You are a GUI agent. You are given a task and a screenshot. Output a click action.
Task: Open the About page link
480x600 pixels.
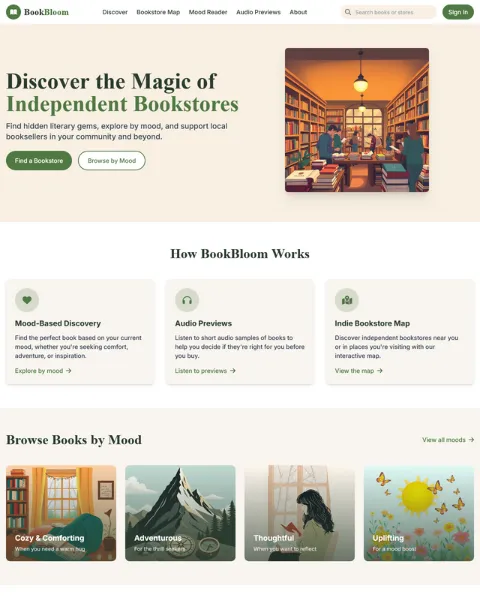(x=298, y=12)
